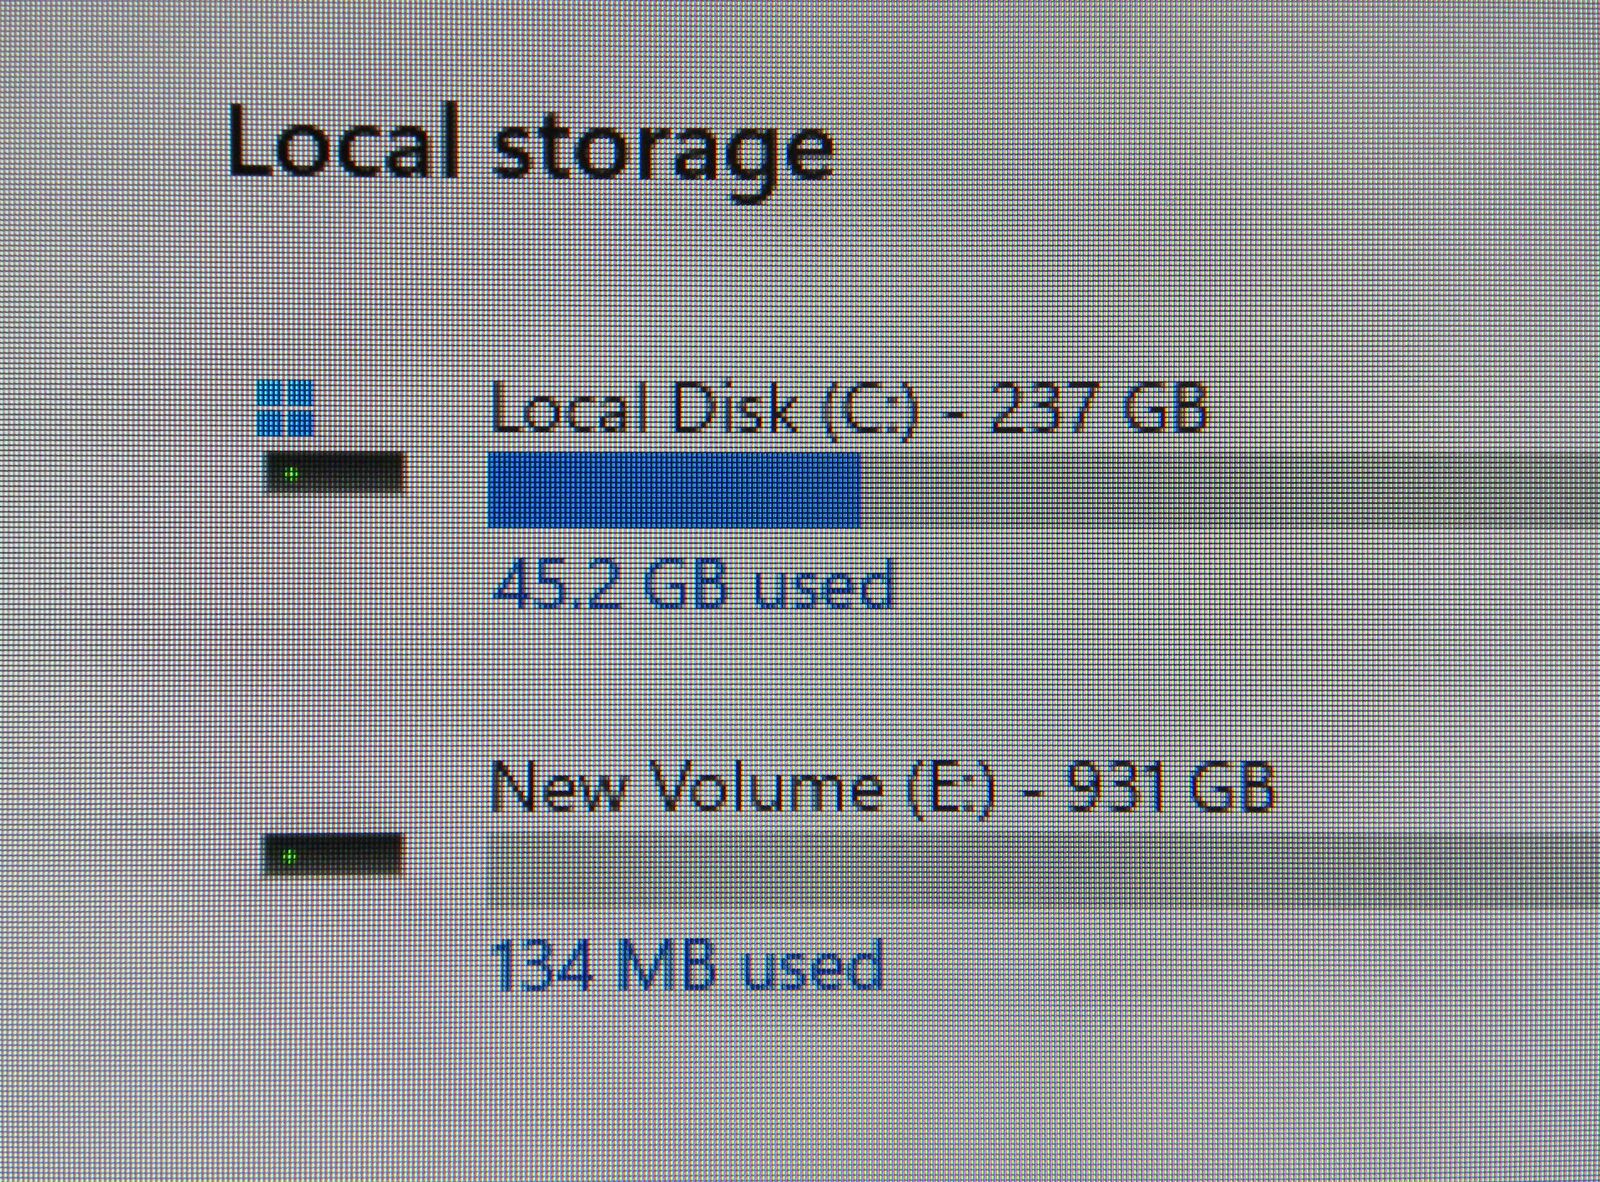The image size is (1600, 1182).
Task: Click the New Volume (E:) usage bar
Action: 1042,870
